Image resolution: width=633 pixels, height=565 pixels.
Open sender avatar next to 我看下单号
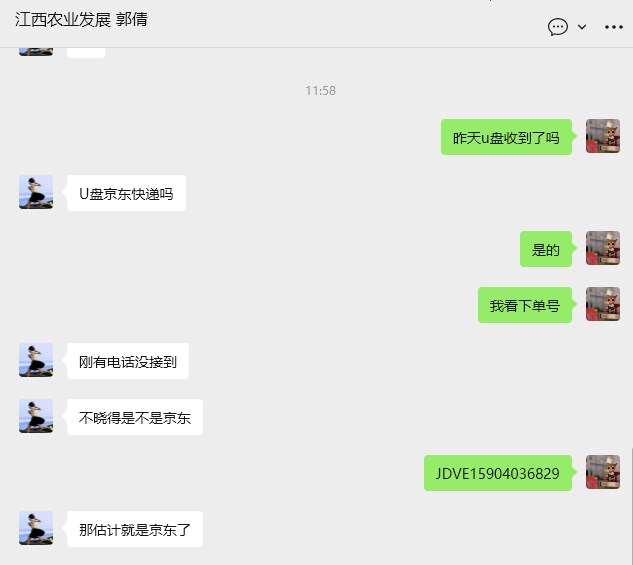click(603, 304)
